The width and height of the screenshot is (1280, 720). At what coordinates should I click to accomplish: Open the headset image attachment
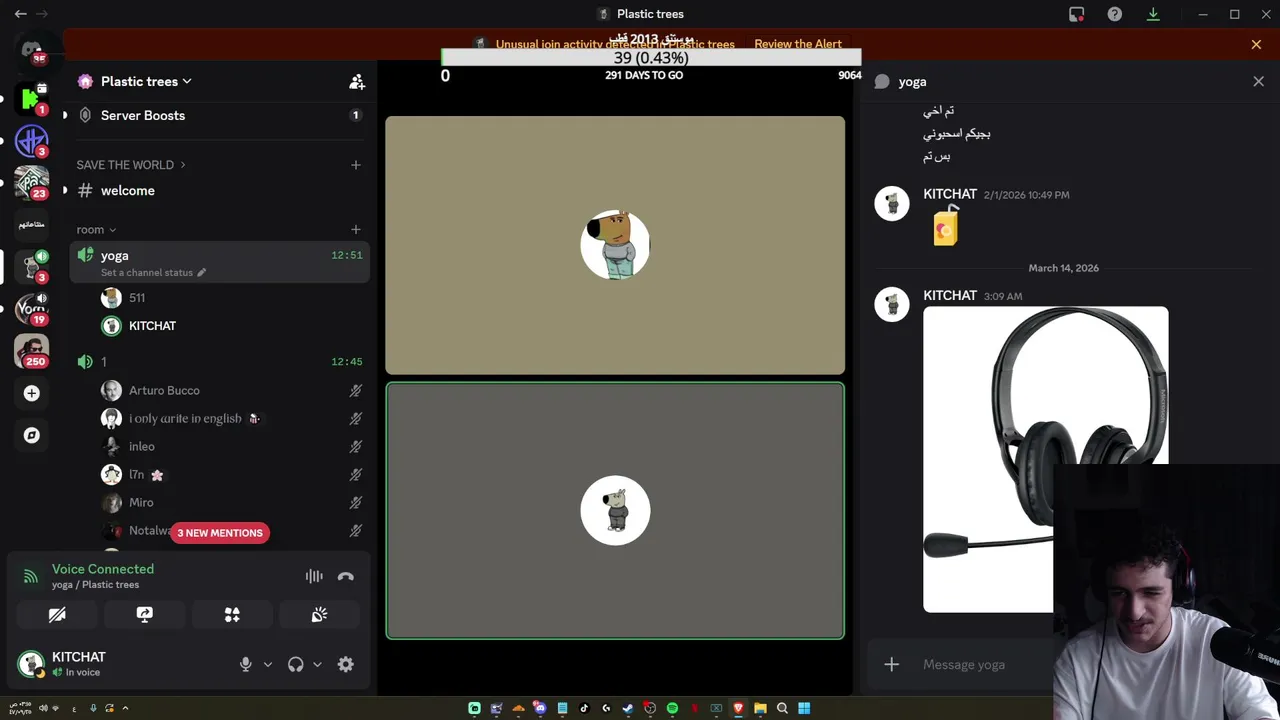[1045, 459]
